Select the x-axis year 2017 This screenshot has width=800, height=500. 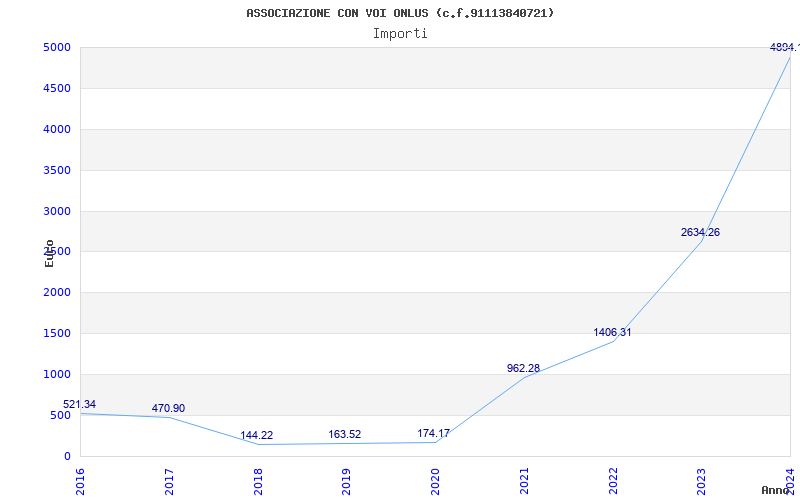pyautogui.click(x=169, y=481)
